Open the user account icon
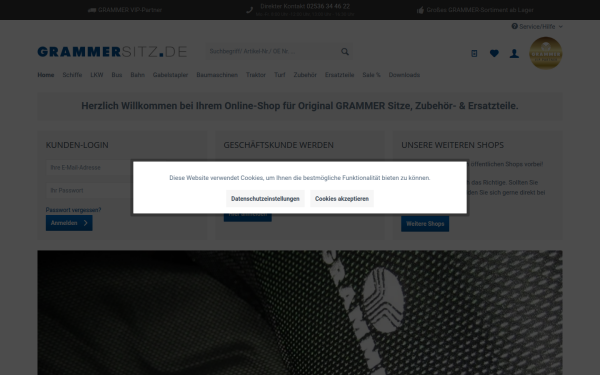 point(514,53)
